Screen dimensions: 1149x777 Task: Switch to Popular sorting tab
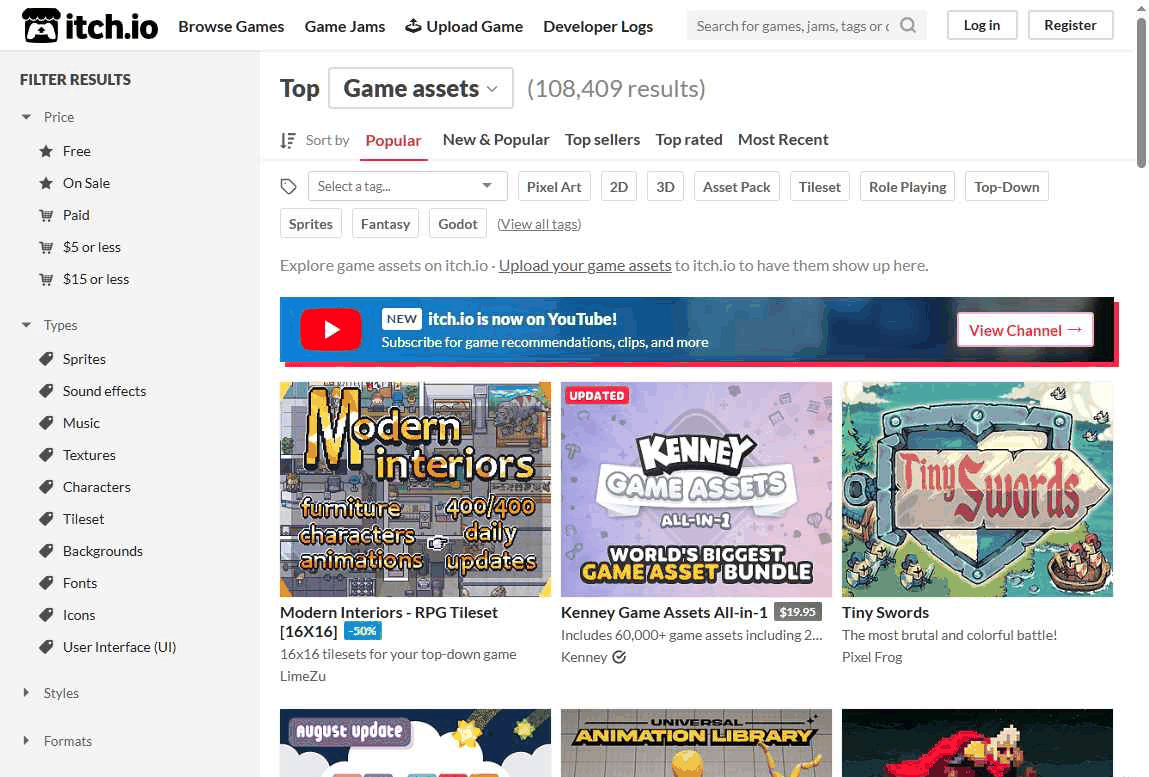tap(394, 140)
